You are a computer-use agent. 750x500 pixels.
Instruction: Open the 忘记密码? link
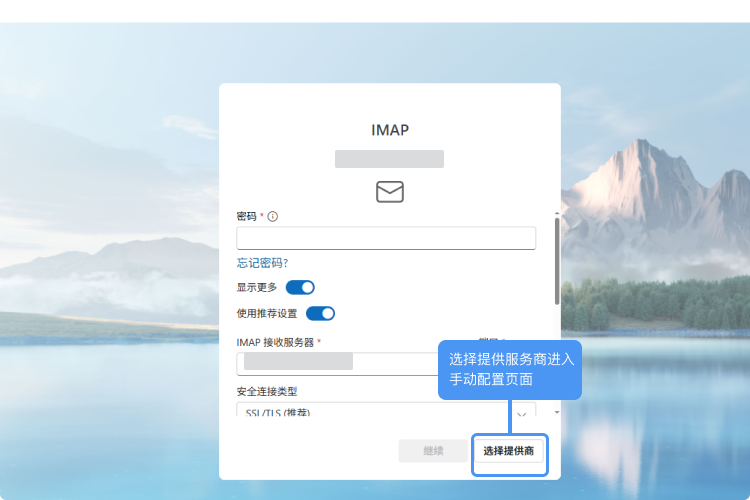pos(262,263)
